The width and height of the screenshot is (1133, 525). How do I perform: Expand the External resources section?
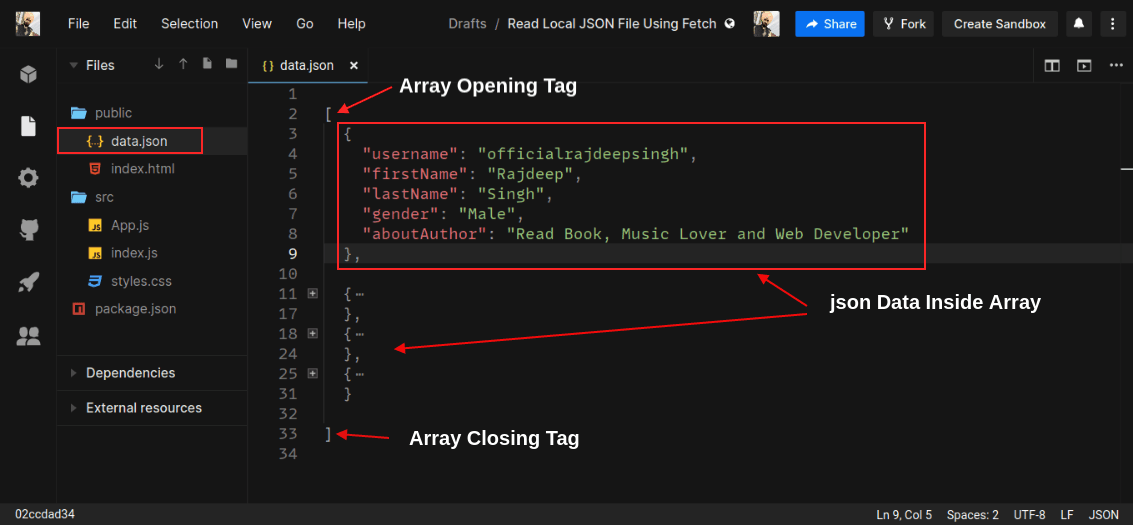coord(73,408)
